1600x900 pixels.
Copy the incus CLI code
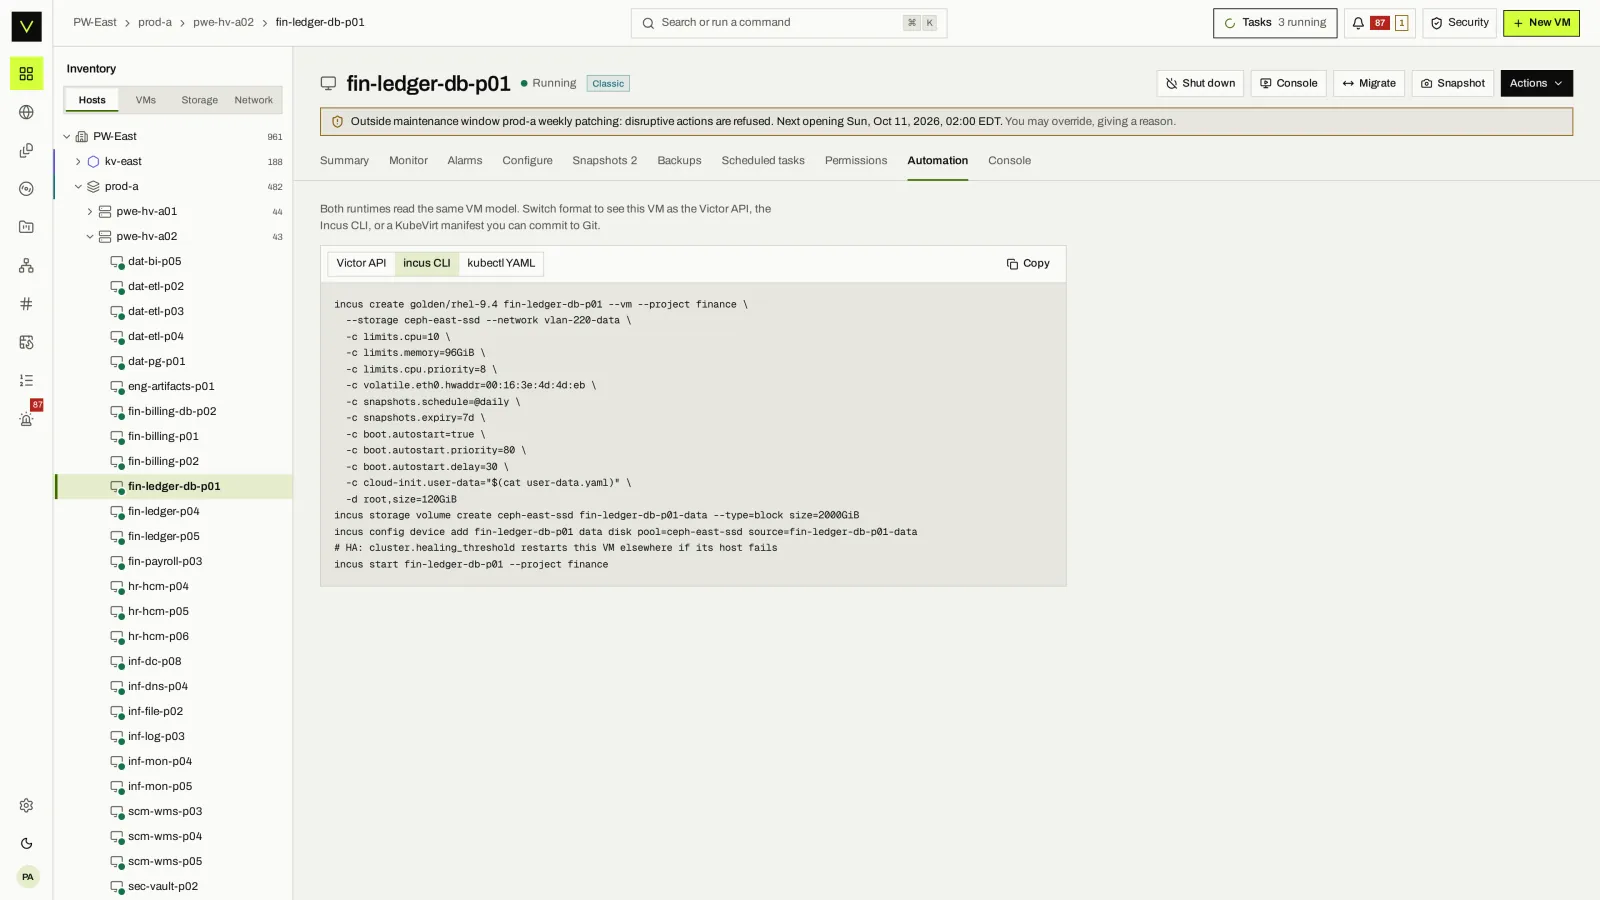click(1028, 264)
